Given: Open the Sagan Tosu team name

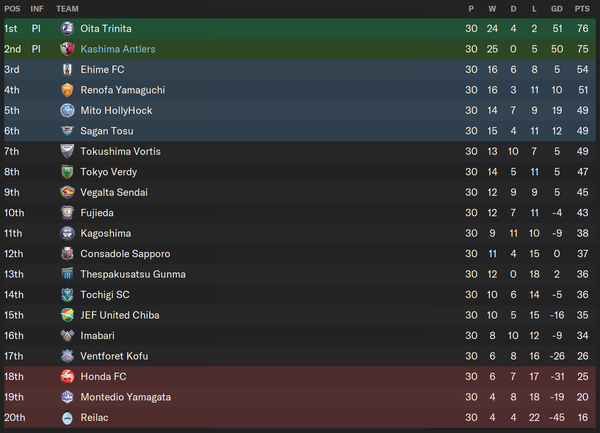Looking at the screenshot, I should [107, 131].
